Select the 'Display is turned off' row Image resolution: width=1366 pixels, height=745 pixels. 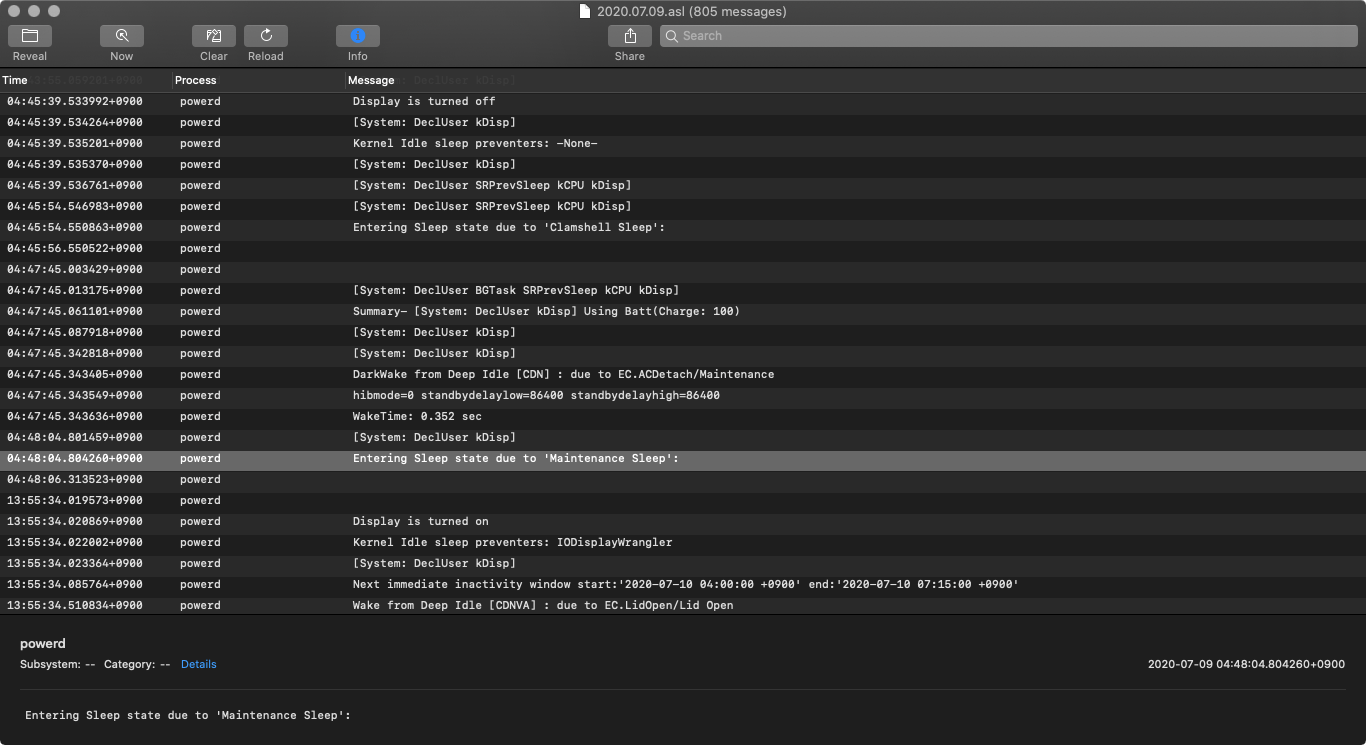pos(424,101)
